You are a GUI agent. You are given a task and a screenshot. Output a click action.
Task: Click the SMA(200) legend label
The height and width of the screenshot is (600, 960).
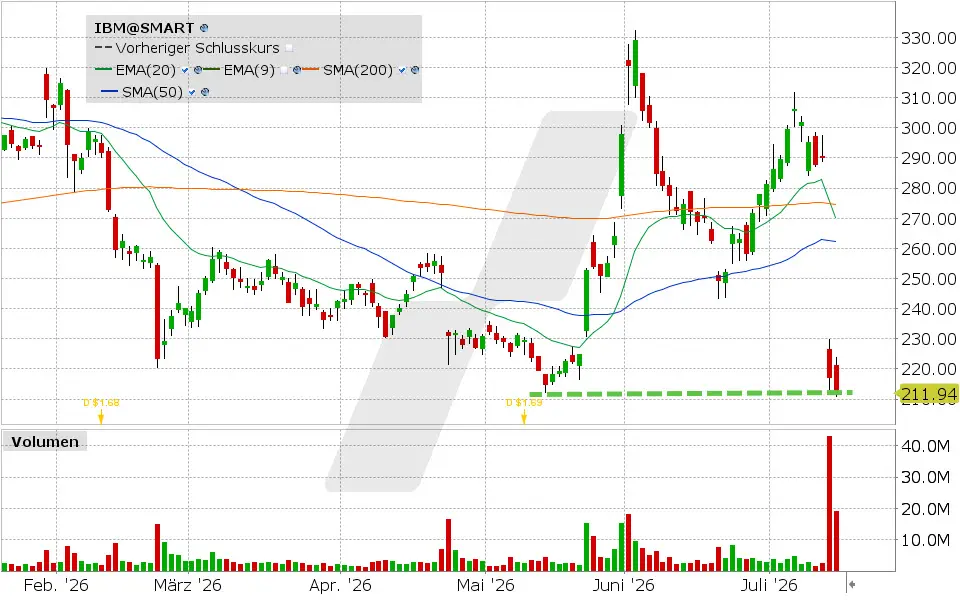click(x=358, y=70)
